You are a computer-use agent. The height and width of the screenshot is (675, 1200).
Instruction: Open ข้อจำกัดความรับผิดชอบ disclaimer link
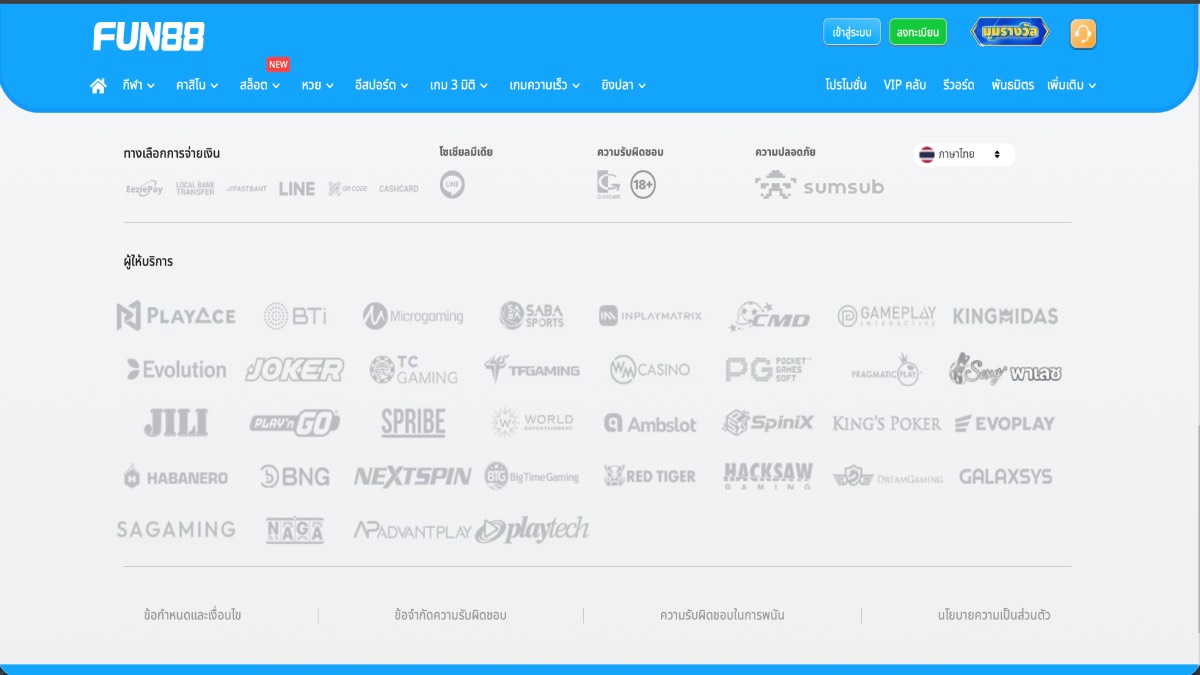(451, 616)
